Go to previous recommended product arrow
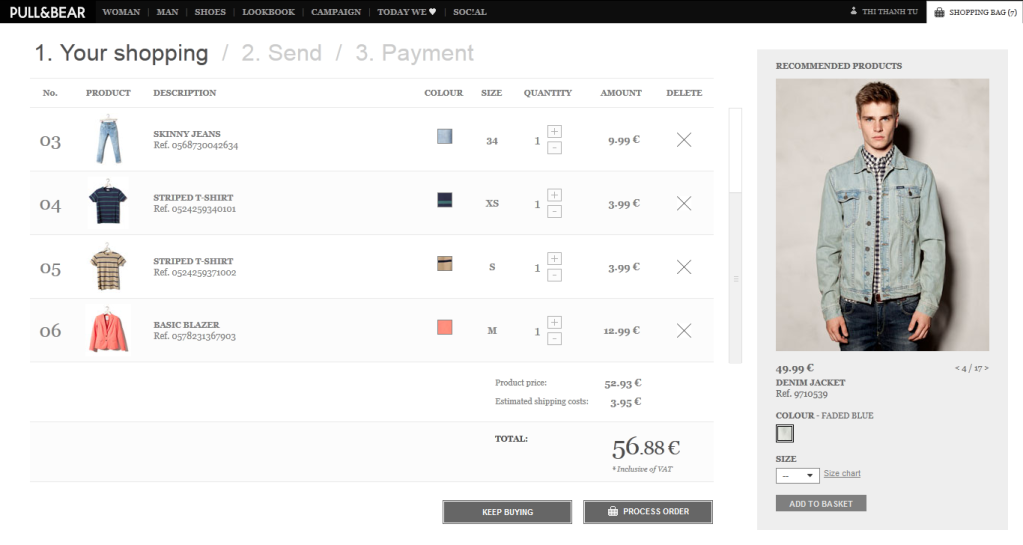 (x=957, y=369)
